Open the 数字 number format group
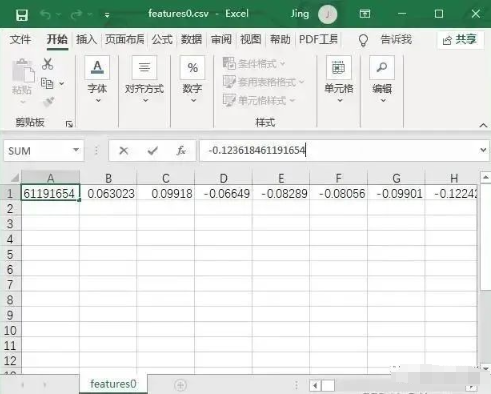Screen dimensions: 491x394 click(x=192, y=79)
